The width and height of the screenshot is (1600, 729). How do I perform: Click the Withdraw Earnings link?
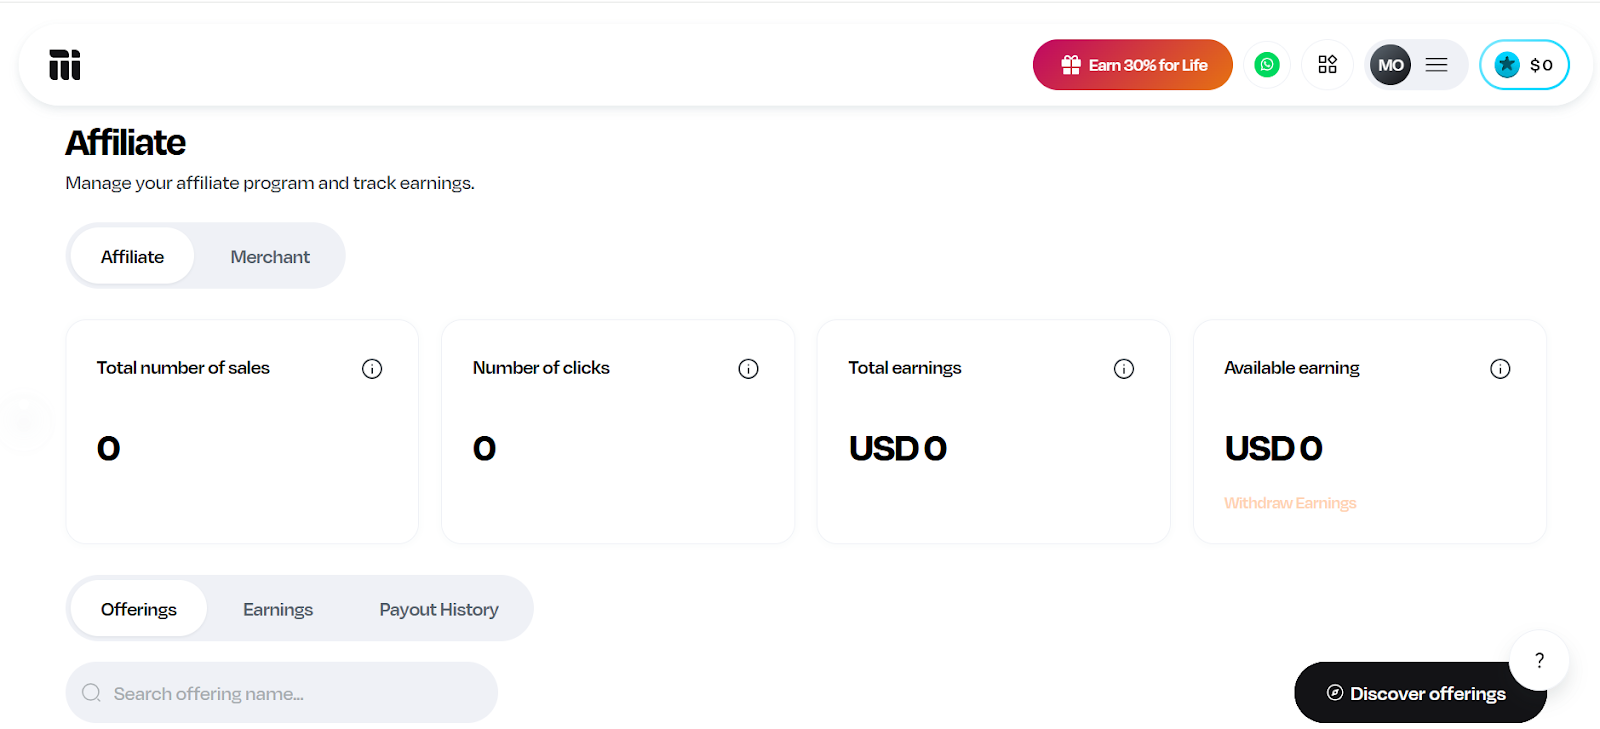1289,502
